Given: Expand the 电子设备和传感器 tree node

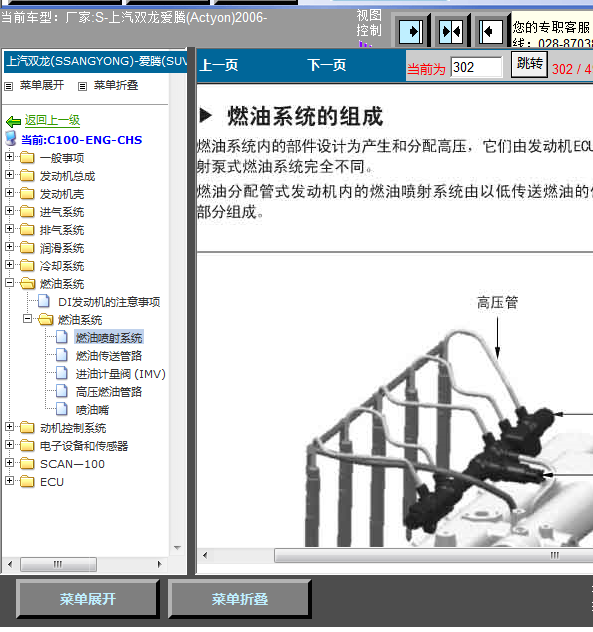Looking at the screenshot, I should click(10, 444).
